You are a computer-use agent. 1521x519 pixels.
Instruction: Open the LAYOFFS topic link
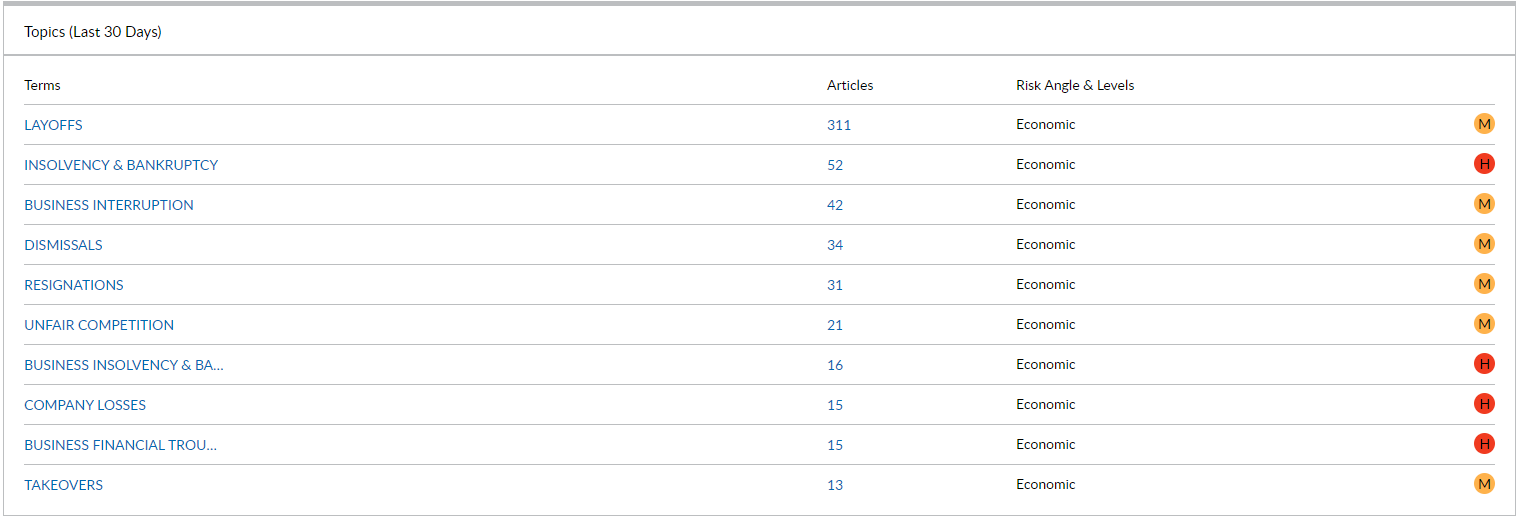click(x=53, y=125)
